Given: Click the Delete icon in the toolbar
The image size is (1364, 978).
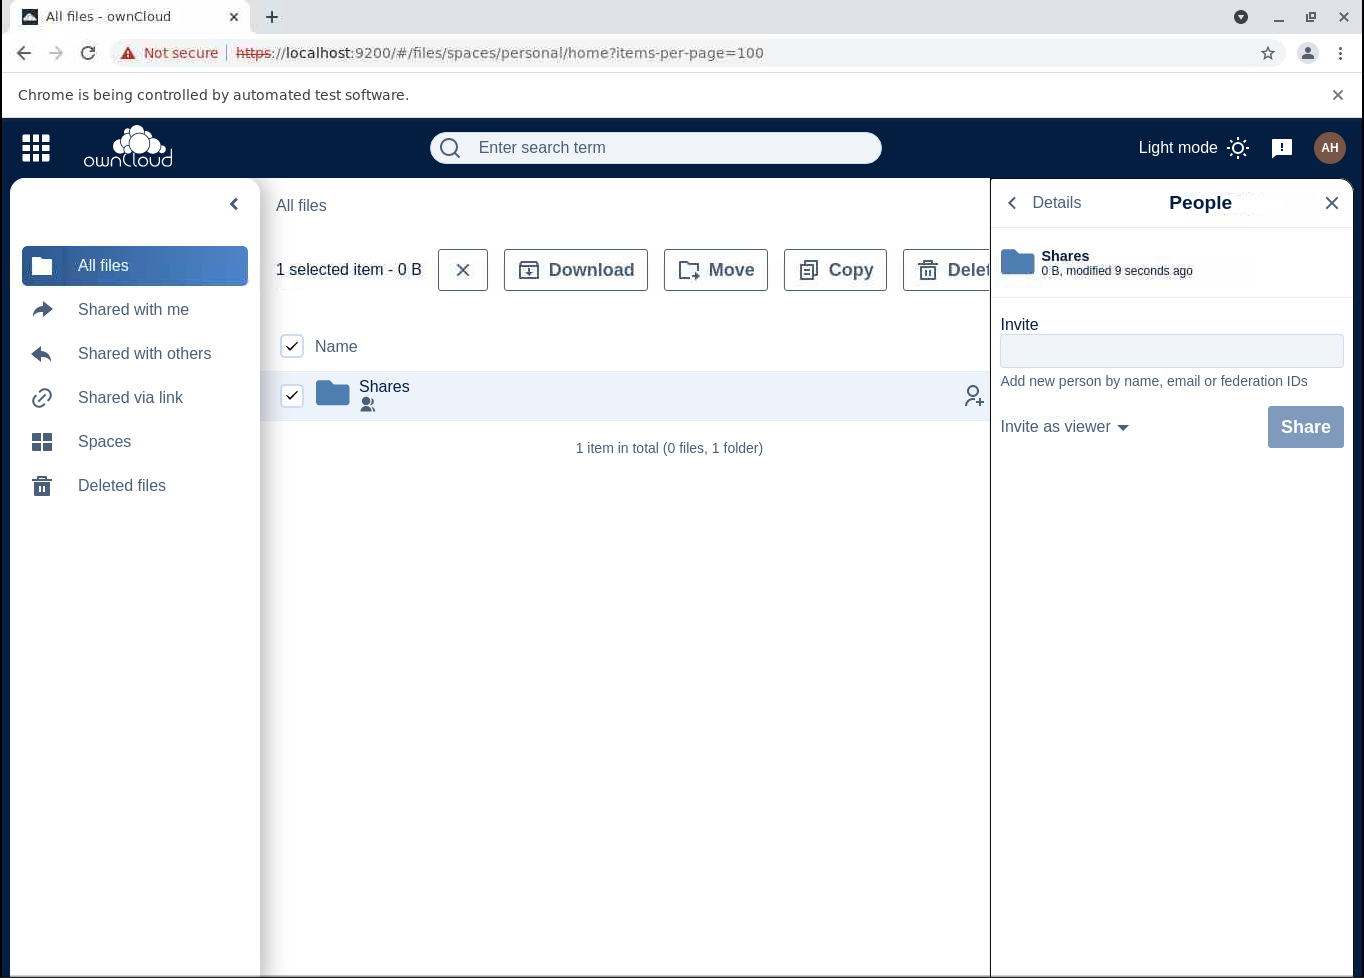Looking at the screenshot, I should pos(928,270).
